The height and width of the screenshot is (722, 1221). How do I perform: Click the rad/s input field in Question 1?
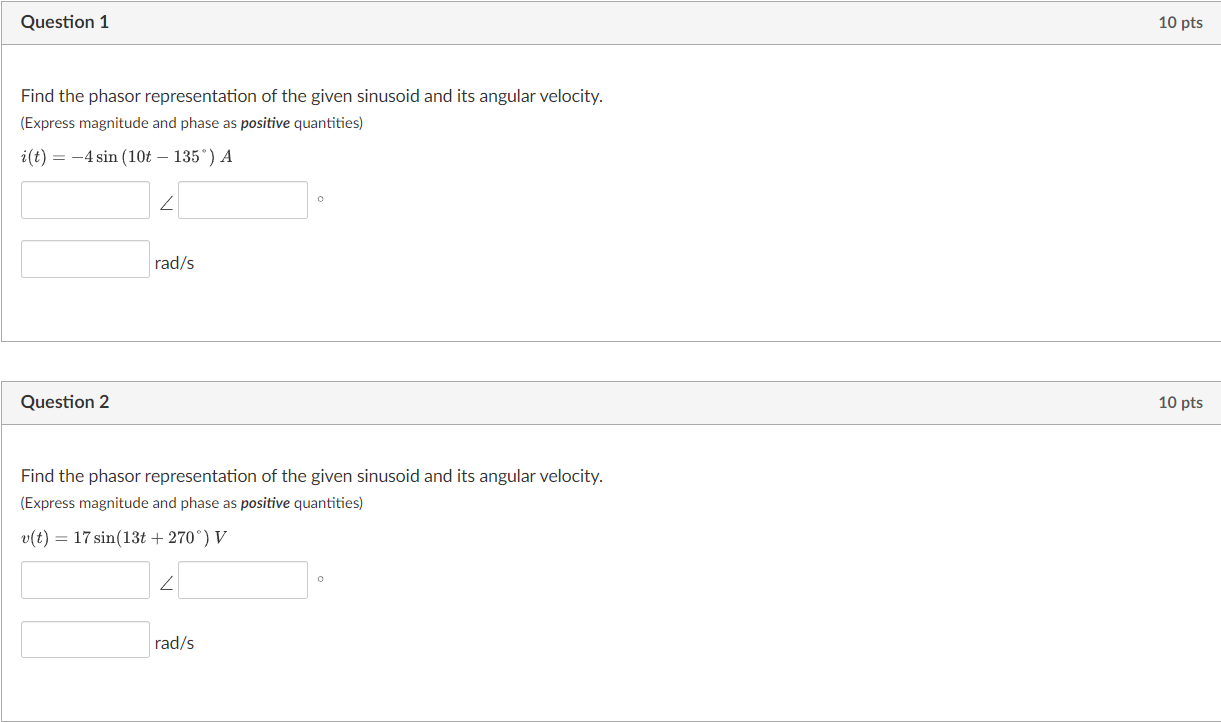[85, 258]
